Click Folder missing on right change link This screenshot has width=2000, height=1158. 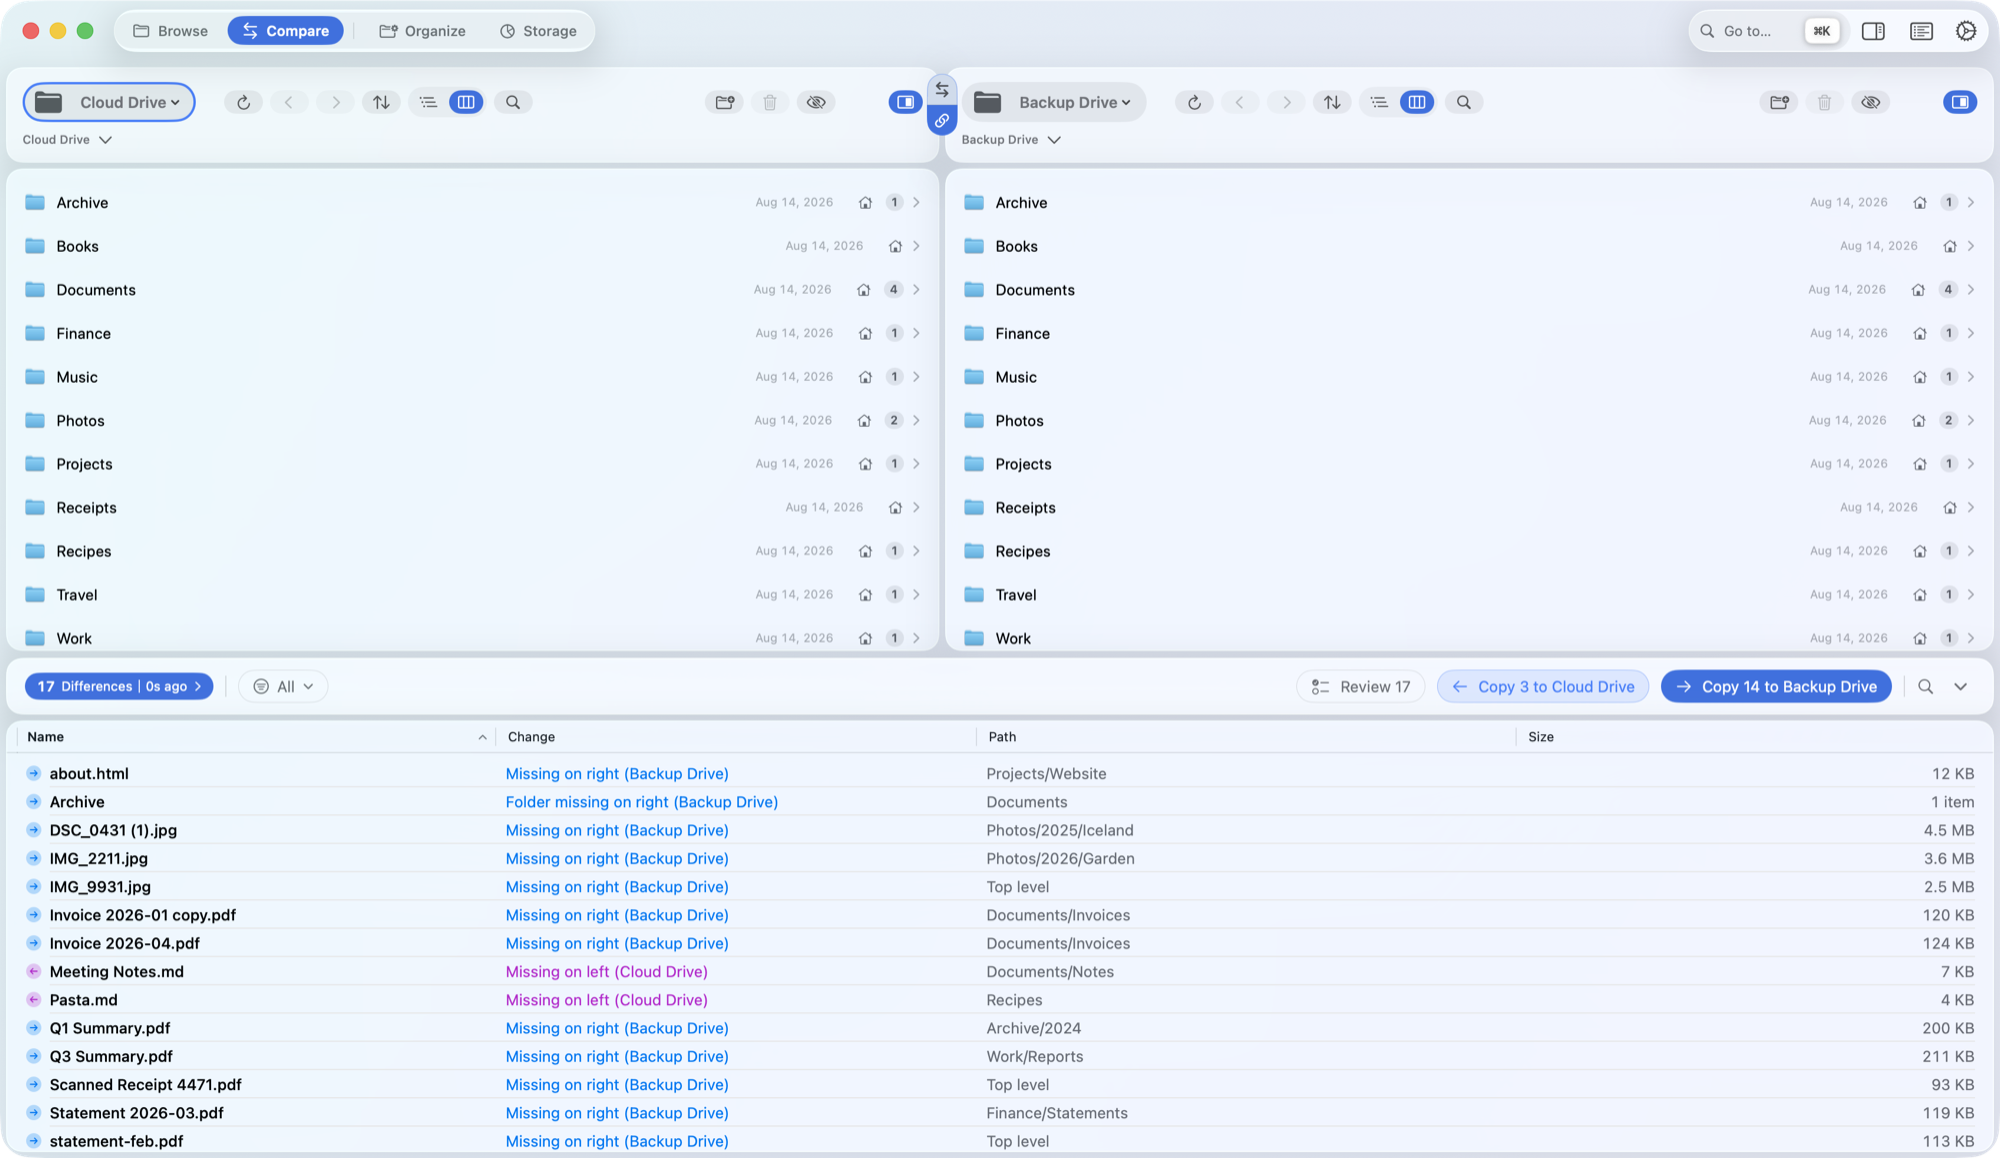tap(642, 802)
